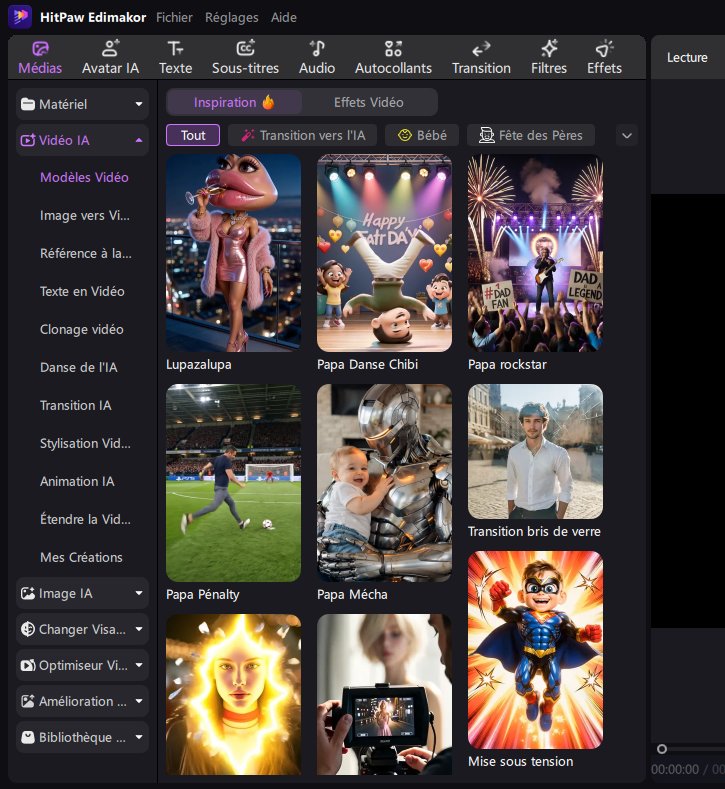Select the camera filming woman template thumbnail

[x=384, y=694]
